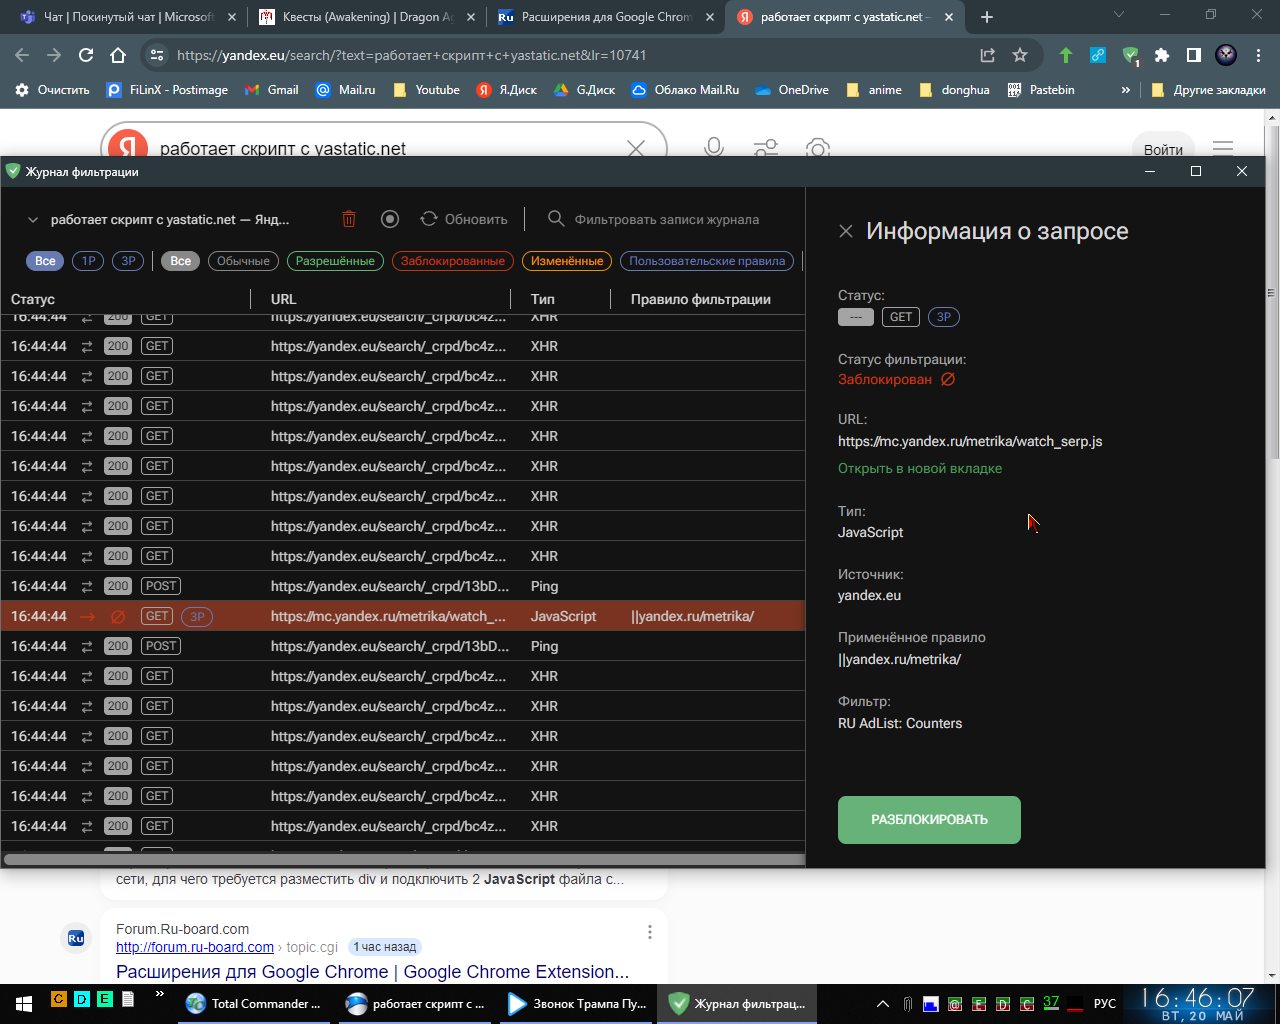
Task: Close the Информация о запросе panel
Action: [846, 231]
